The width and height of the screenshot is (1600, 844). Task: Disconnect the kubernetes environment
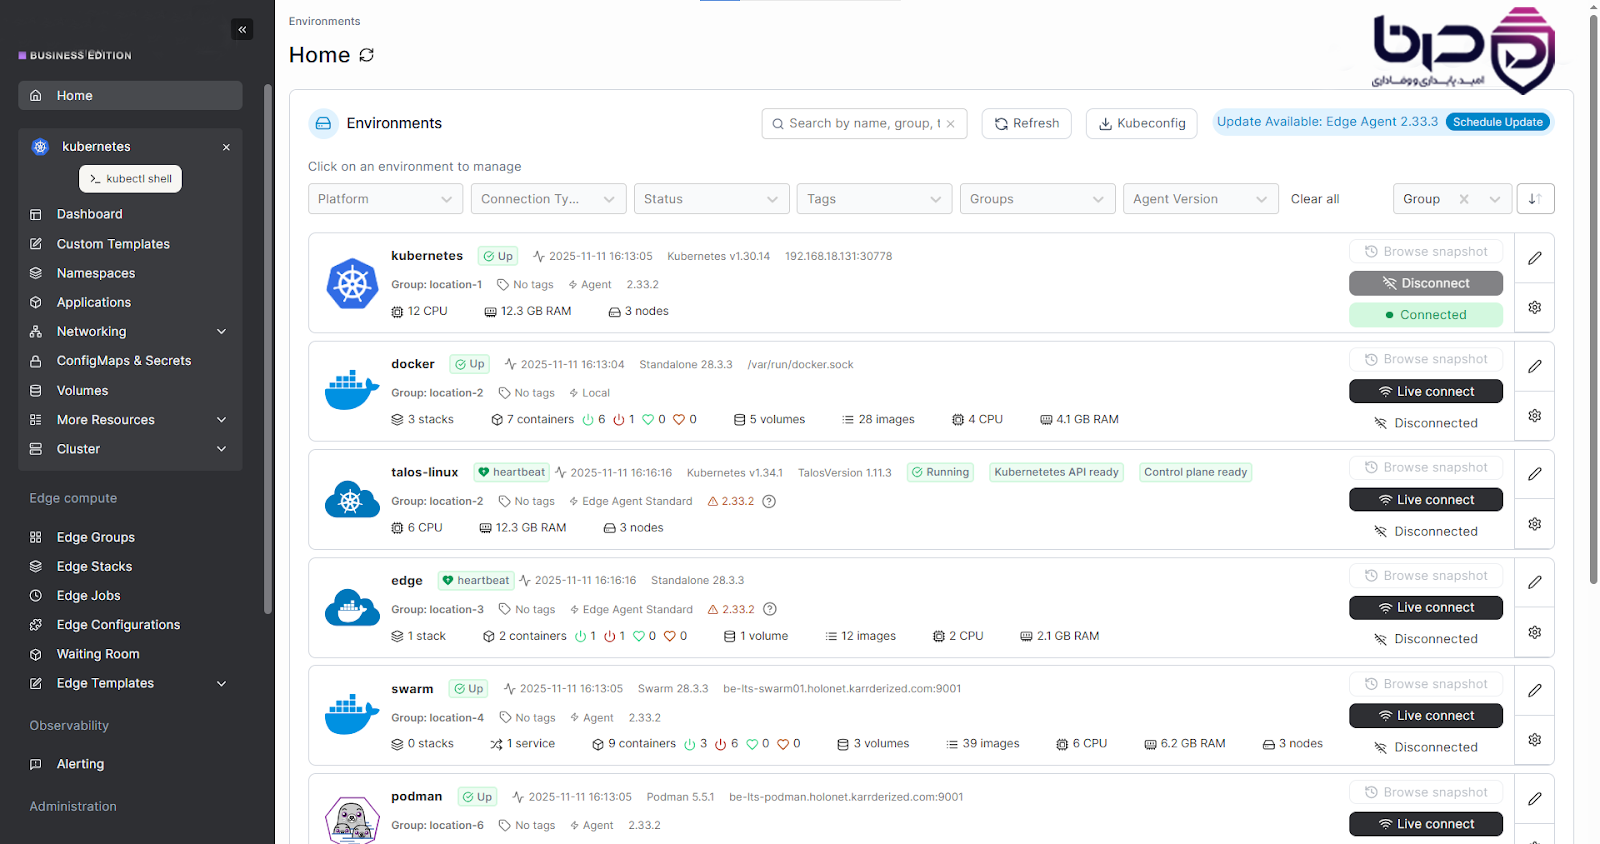[x=1425, y=283]
